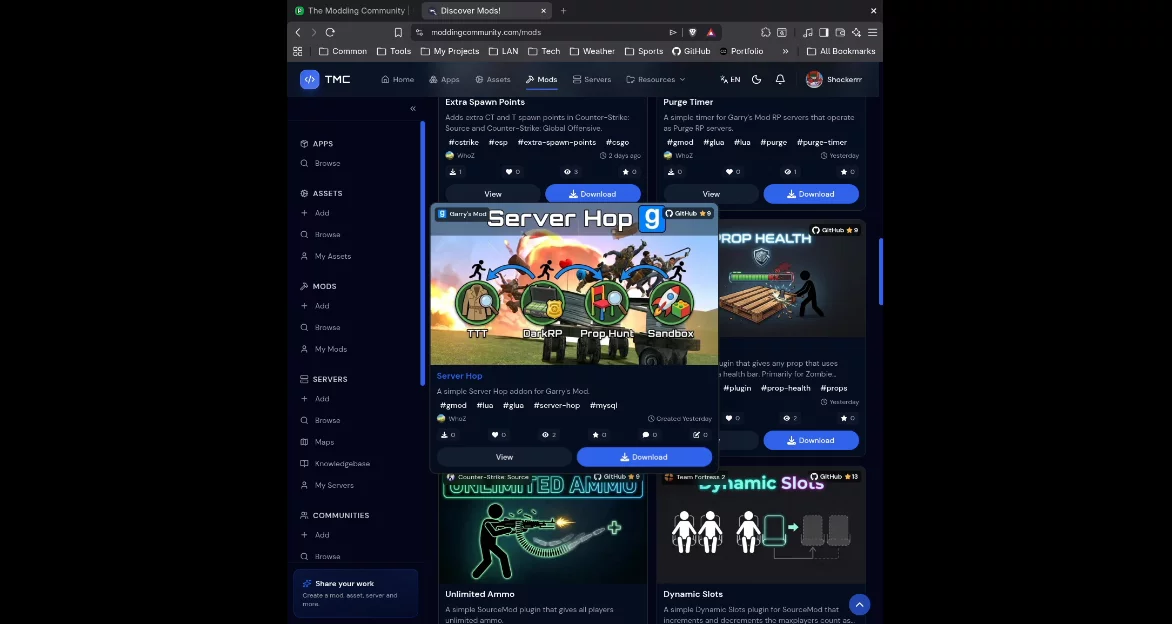
Task: Open My Mods in the sidebar
Action: [x=324, y=349]
